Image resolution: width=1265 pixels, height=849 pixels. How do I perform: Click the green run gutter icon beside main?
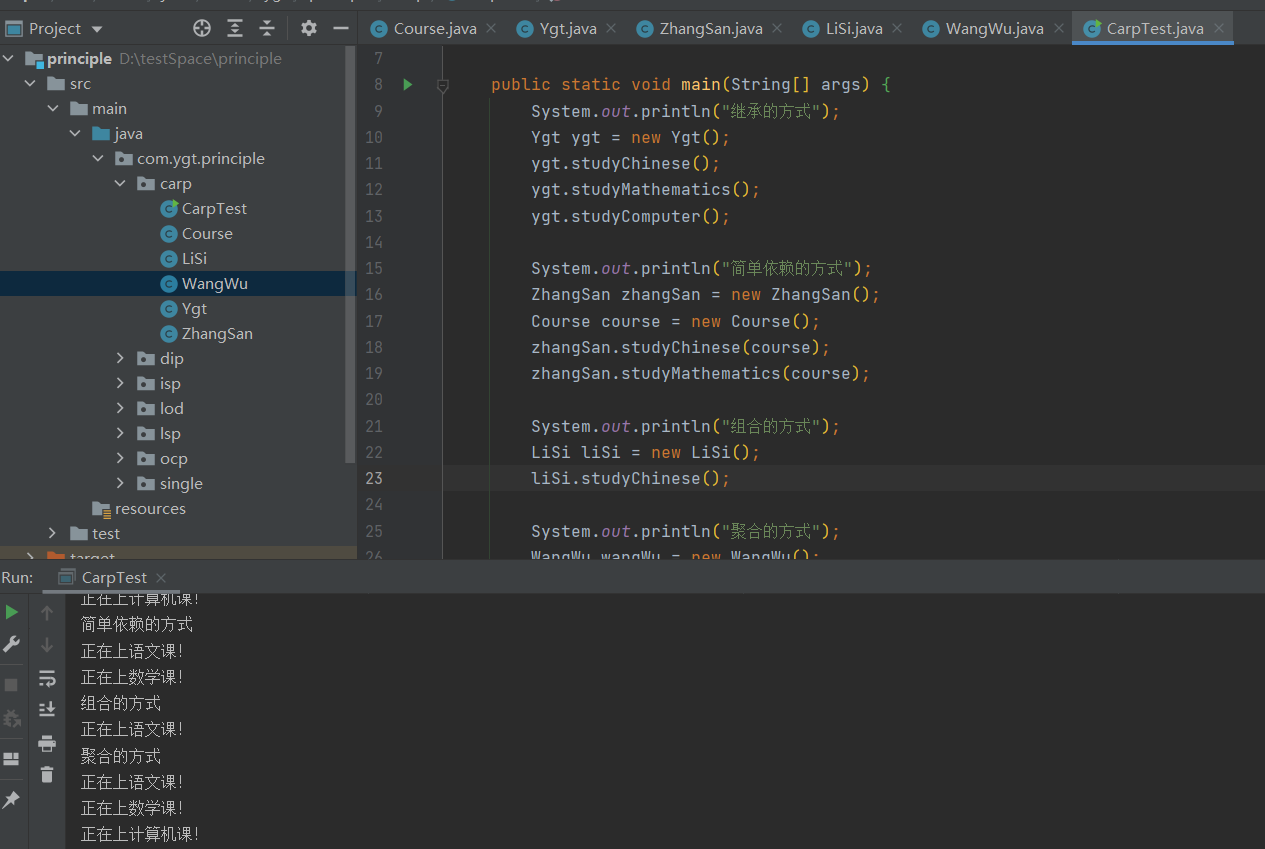(407, 85)
